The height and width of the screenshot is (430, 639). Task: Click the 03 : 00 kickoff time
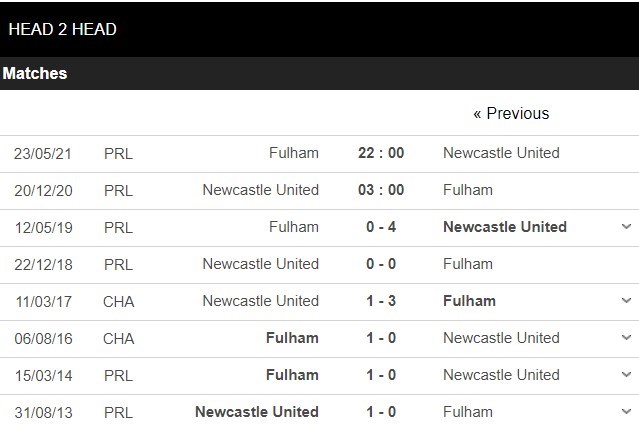381,190
